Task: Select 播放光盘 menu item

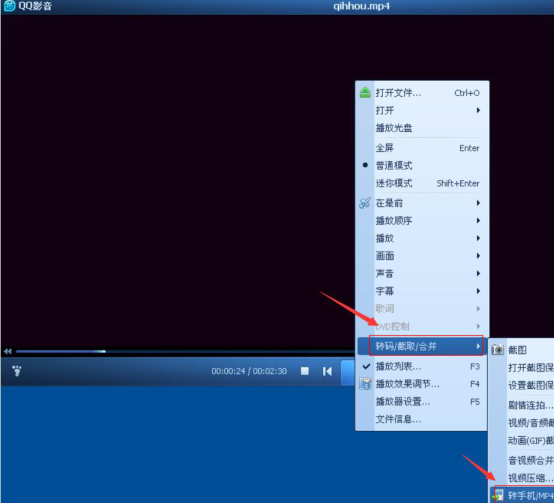Action: click(423, 128)
